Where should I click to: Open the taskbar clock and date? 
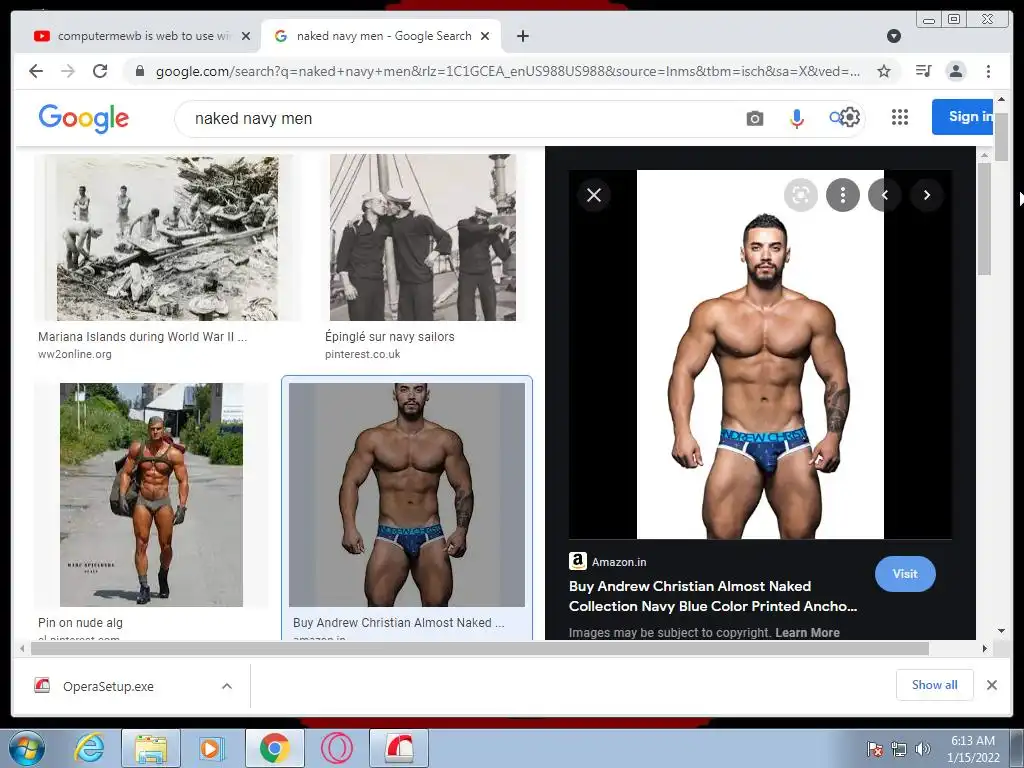coord(973,749)
